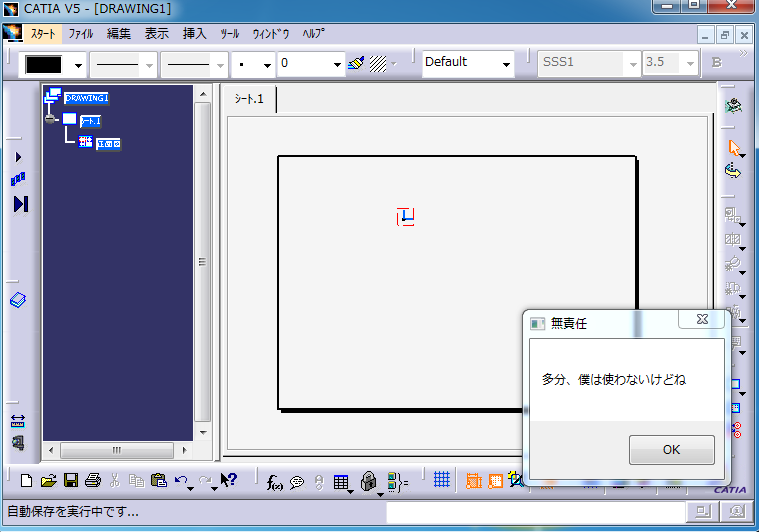Viewport: 759px width, 532px height.
Task: Toggle the Bold text button
Action: click(x=716, y=63)
